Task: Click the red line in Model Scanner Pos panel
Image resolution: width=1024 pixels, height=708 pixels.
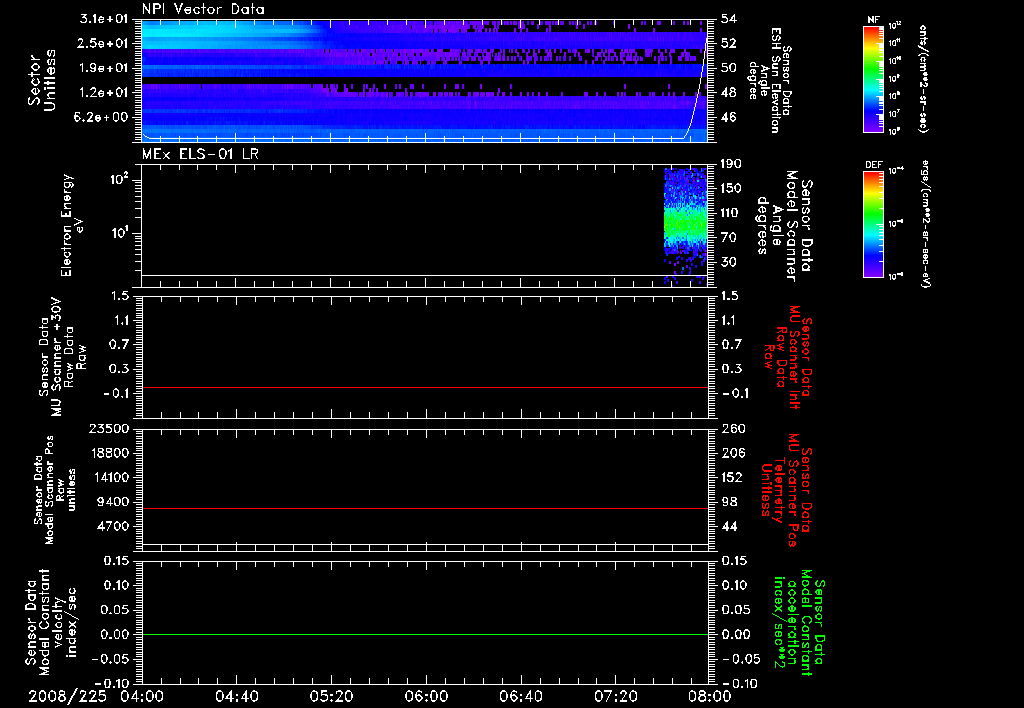Action: [424, 508]
